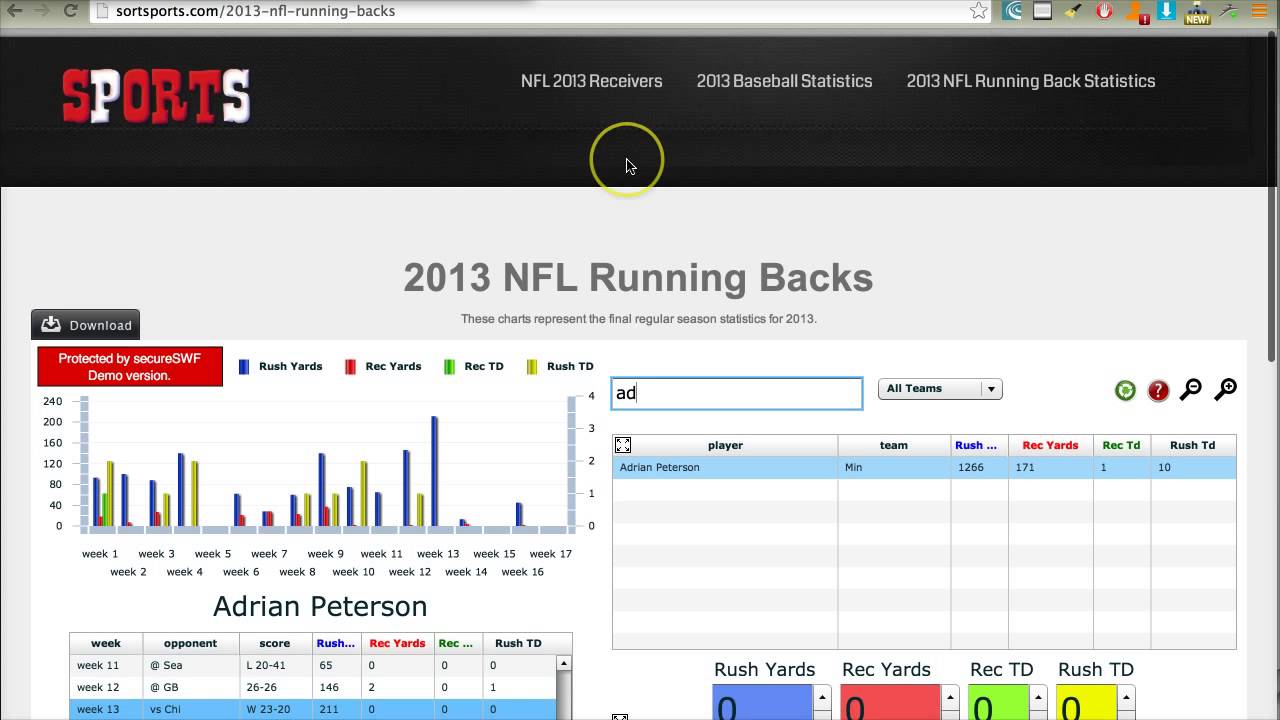1280x720 pixels.
Task: Sort player table by the team column
Action: pyautogui.click(x=894, y=445)
